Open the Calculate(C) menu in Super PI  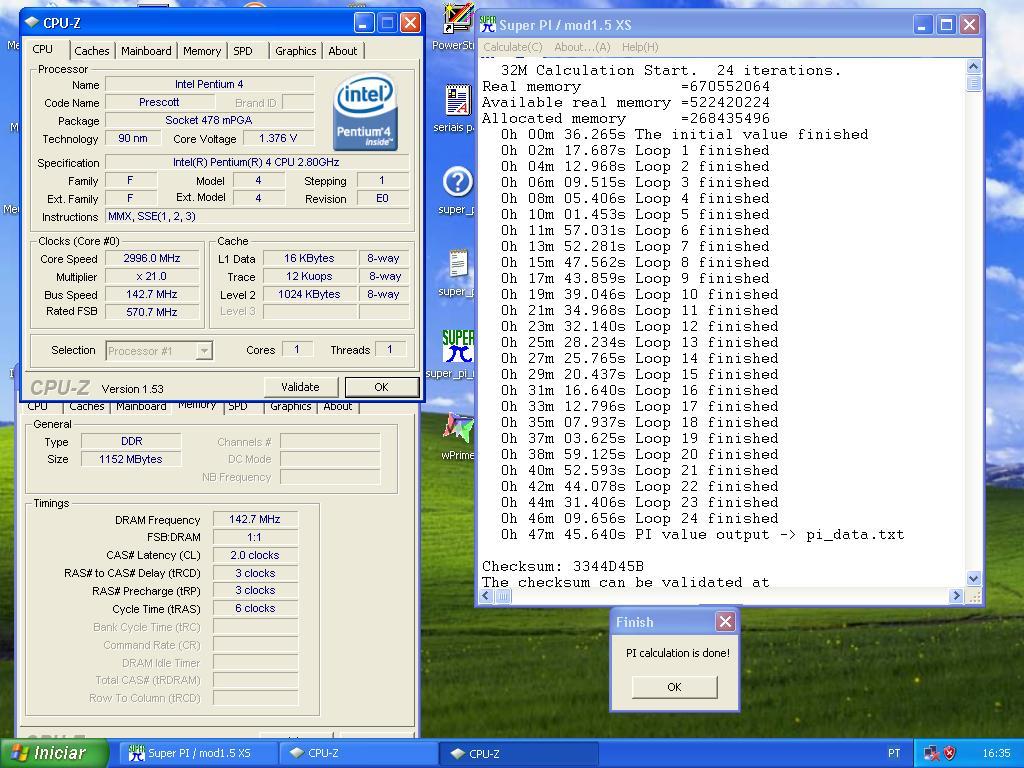click(x=513, y=47)
